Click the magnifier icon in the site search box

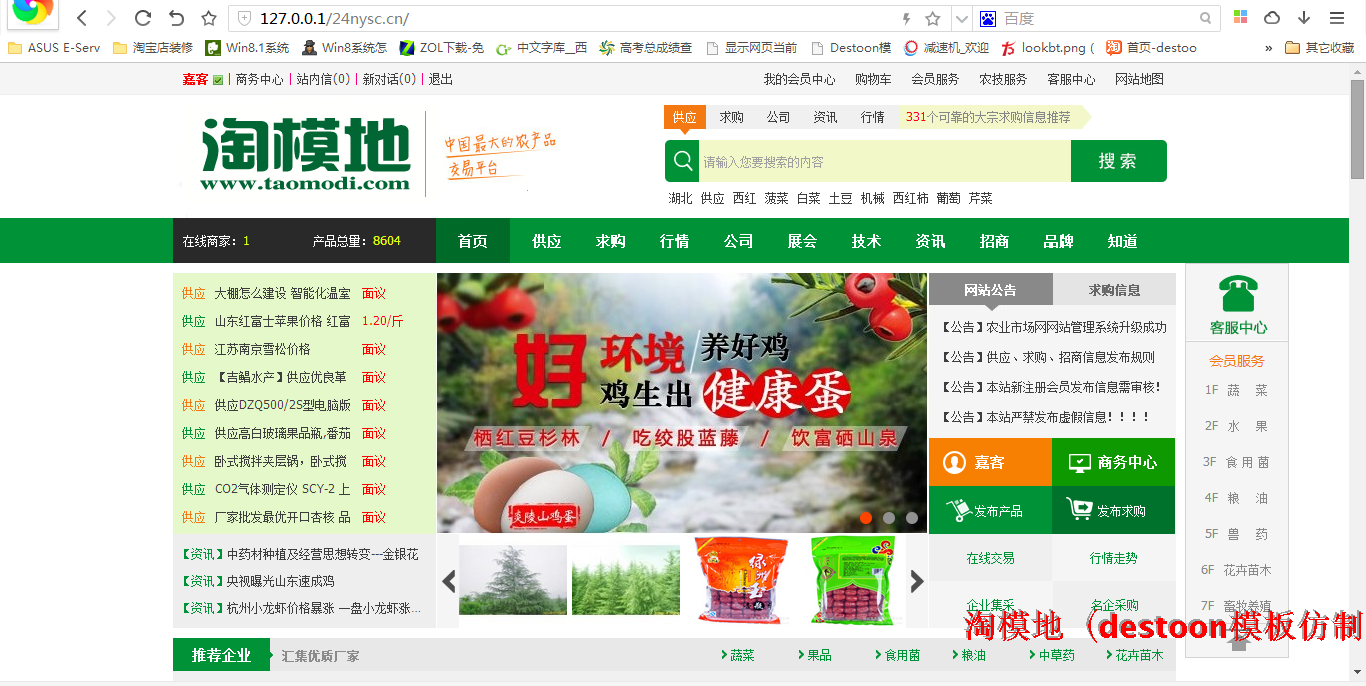point(683,161)
